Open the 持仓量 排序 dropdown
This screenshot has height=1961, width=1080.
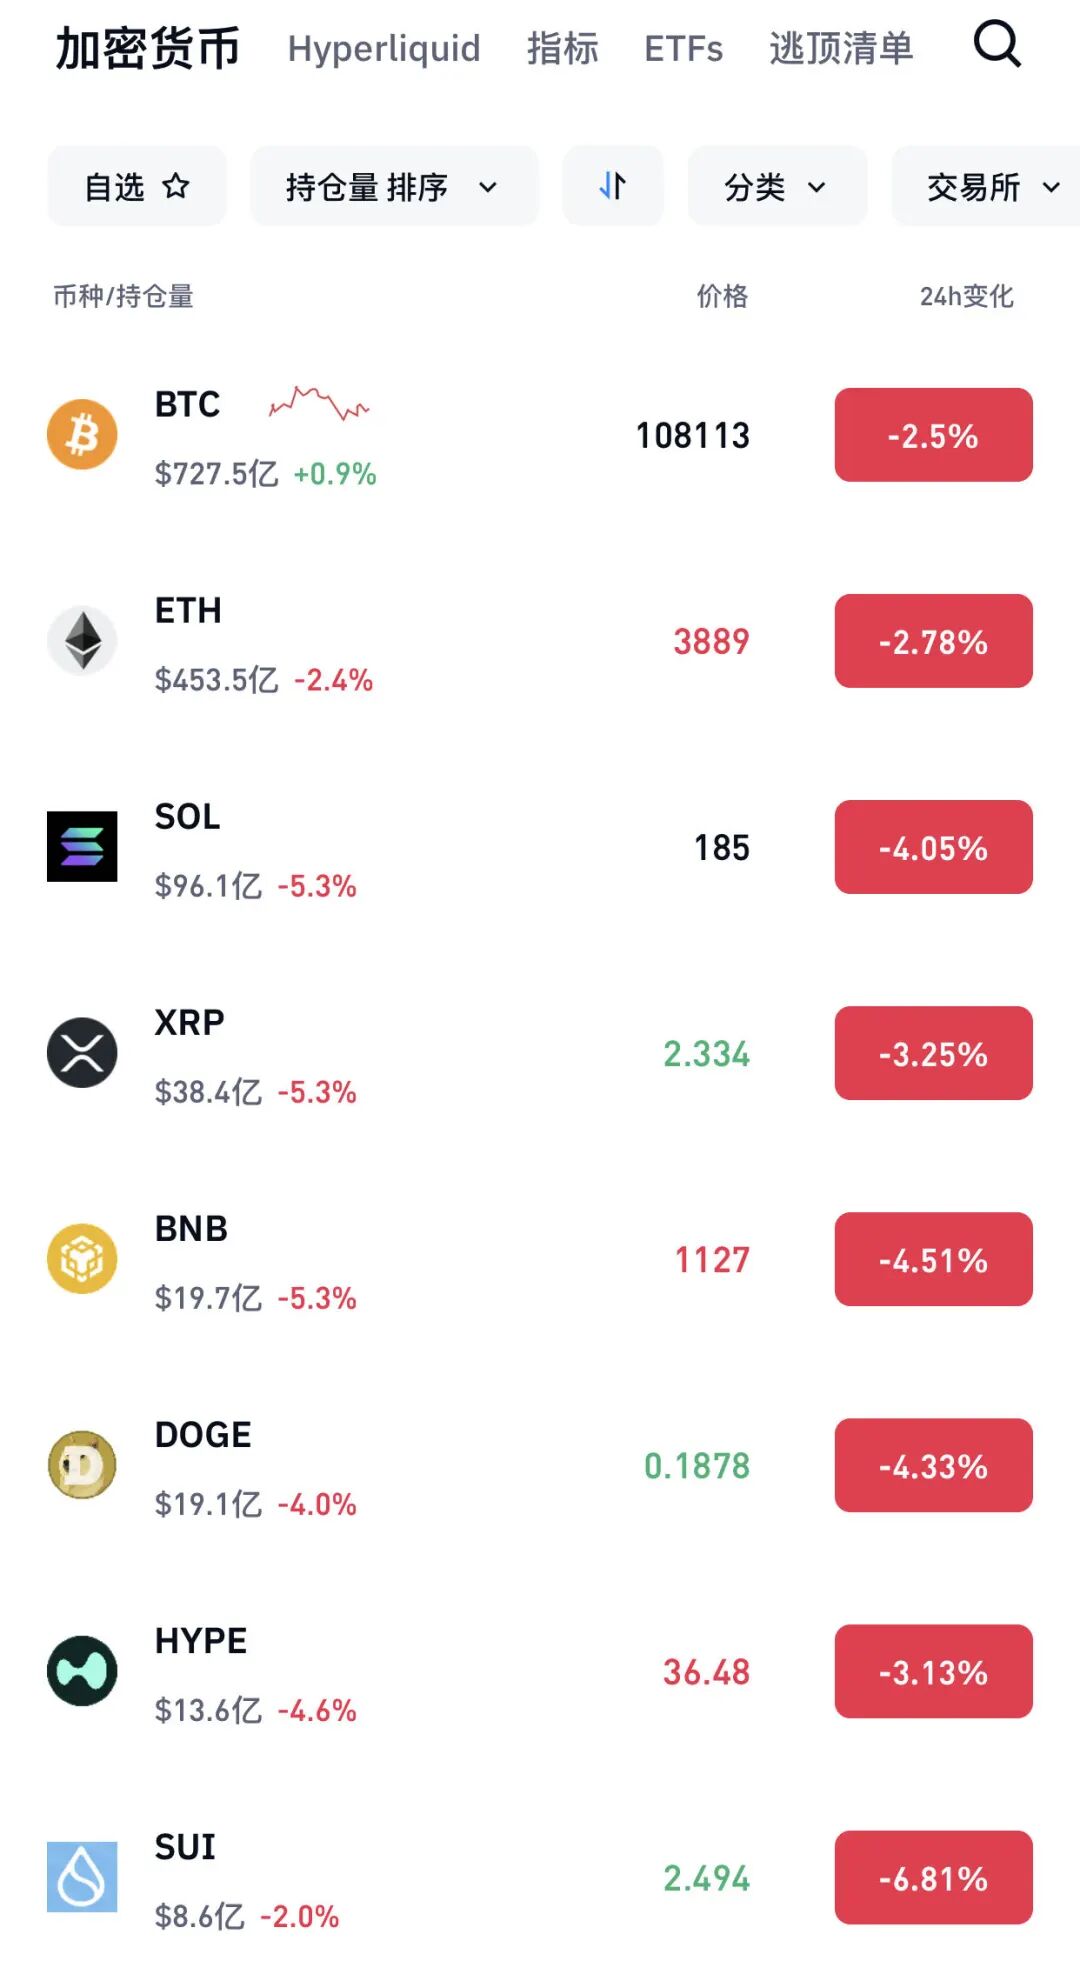point(393,187)
